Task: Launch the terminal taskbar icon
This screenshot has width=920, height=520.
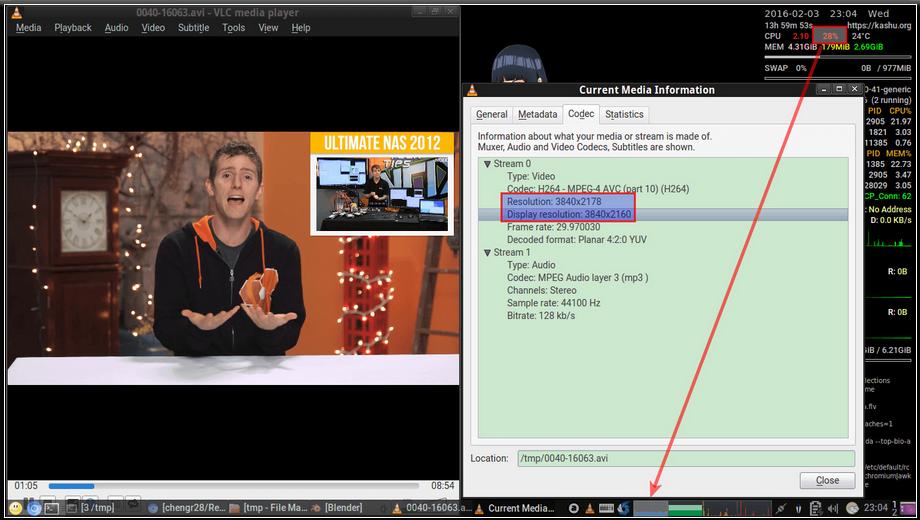Action: 52,508
